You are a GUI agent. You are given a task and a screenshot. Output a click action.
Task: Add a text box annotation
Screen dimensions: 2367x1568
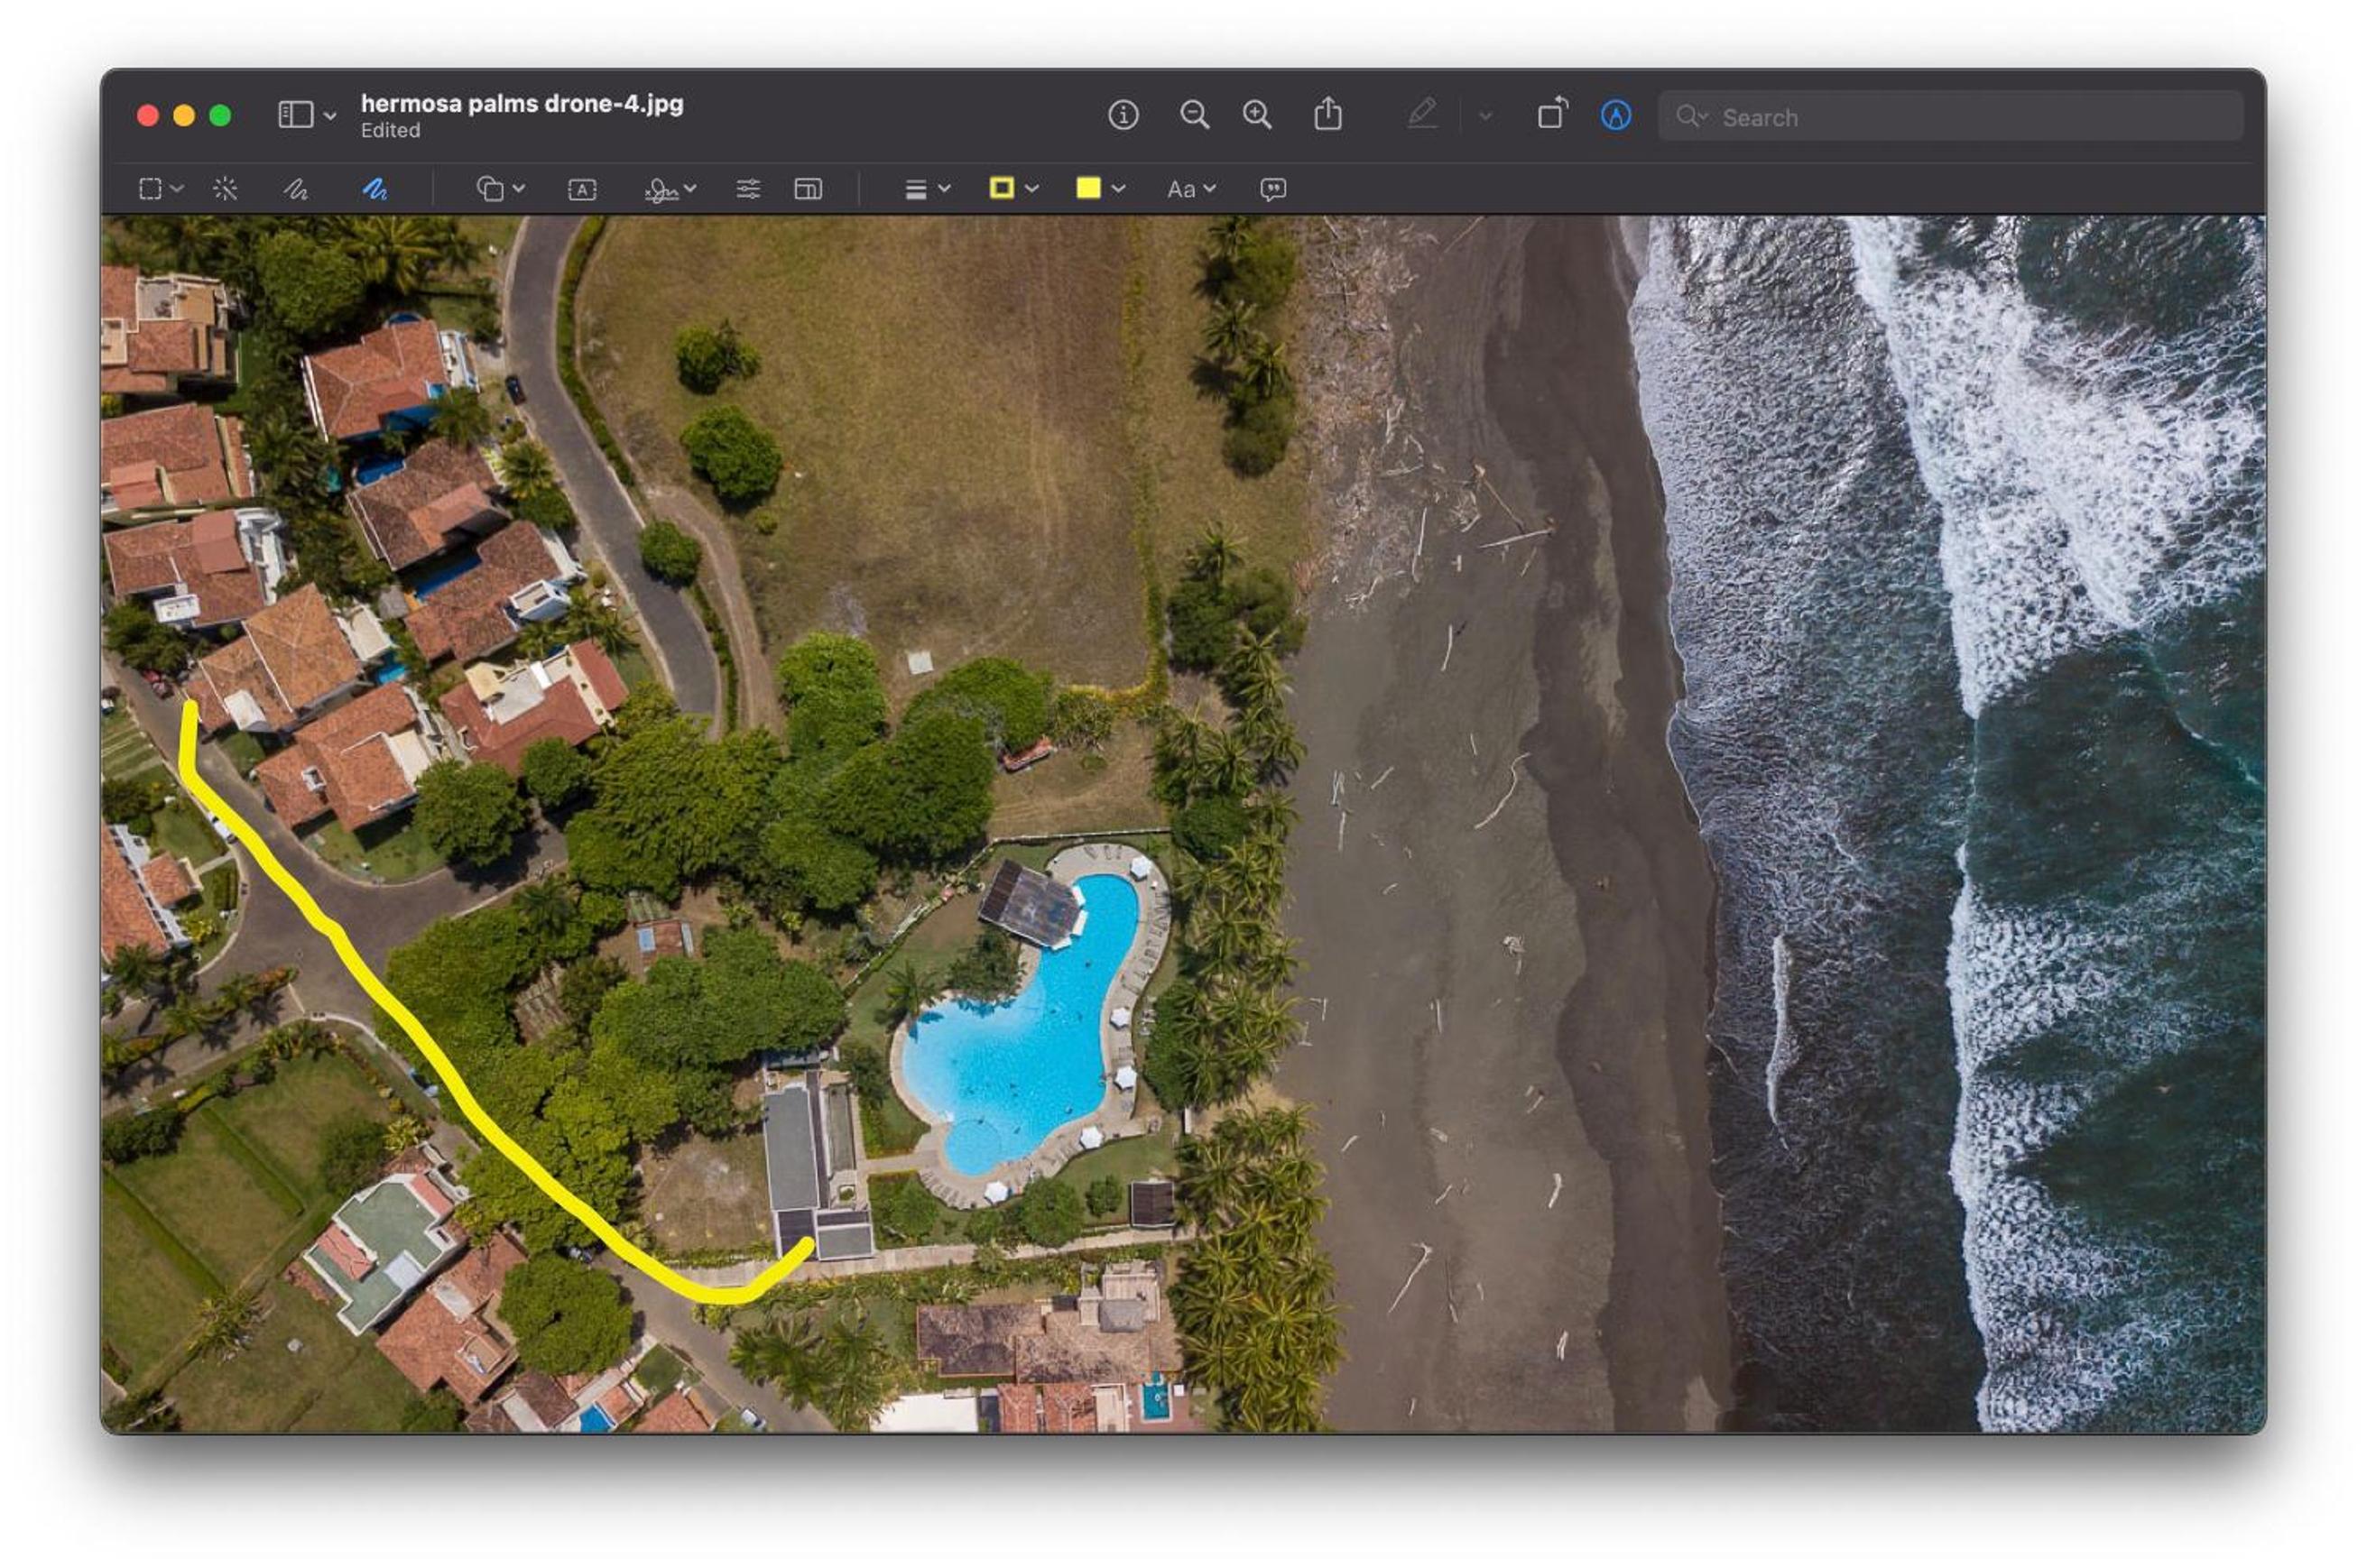tap(582, 189)
